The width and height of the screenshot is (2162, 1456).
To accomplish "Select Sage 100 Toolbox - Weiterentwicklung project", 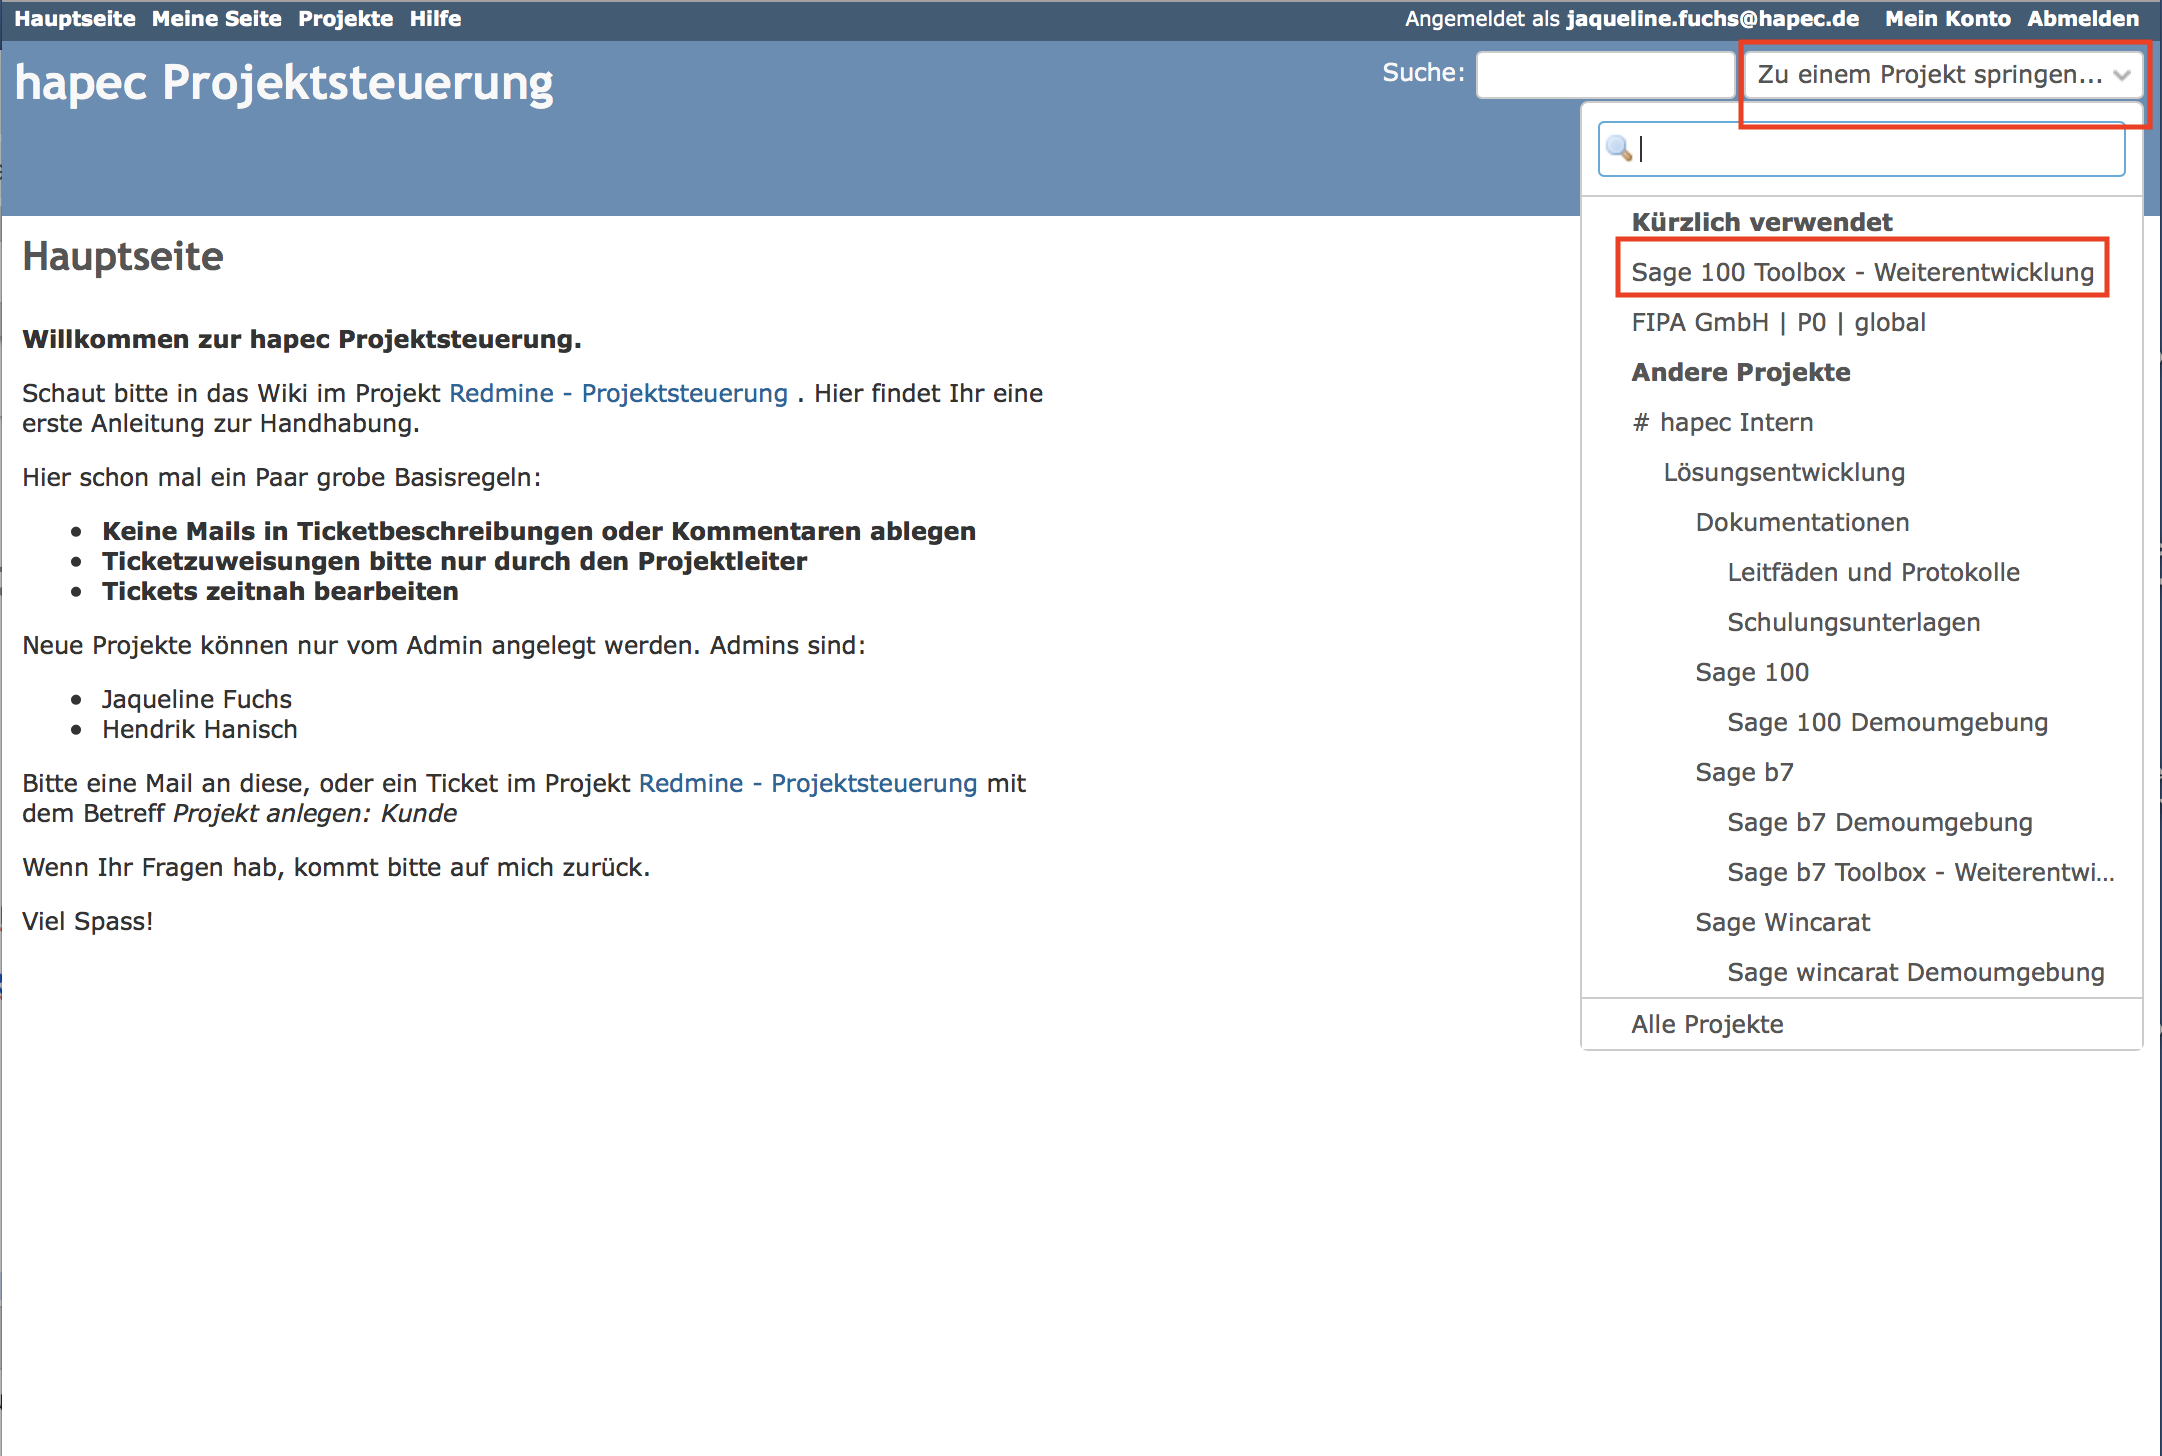I will (x=1862, y=272).
